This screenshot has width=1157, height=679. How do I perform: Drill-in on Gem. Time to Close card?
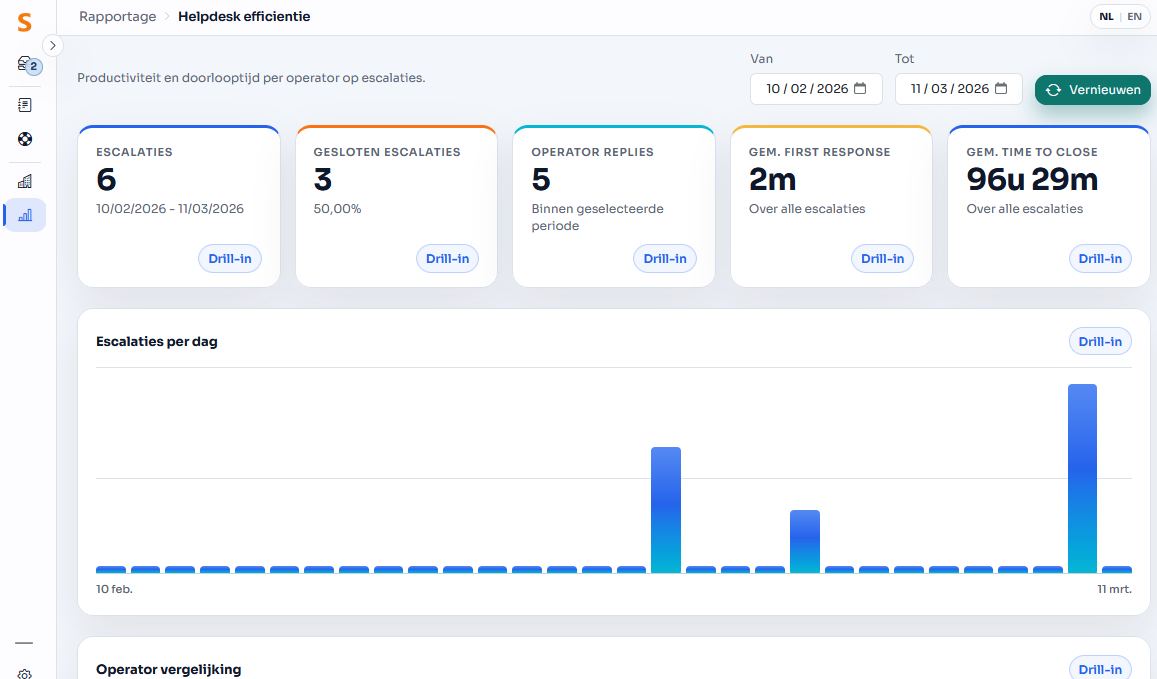(x=1100, y=259)
